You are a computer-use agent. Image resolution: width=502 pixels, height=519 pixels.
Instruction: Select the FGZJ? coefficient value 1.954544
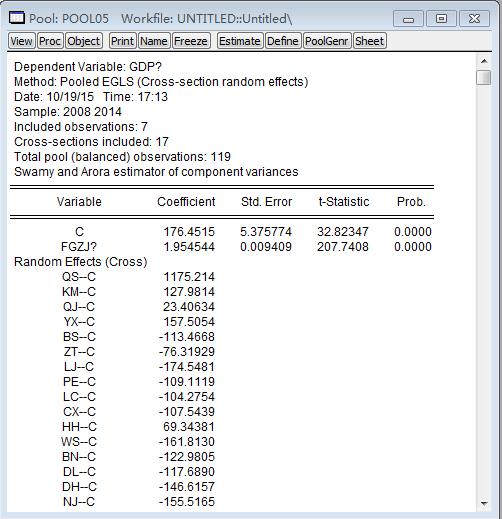189,247
